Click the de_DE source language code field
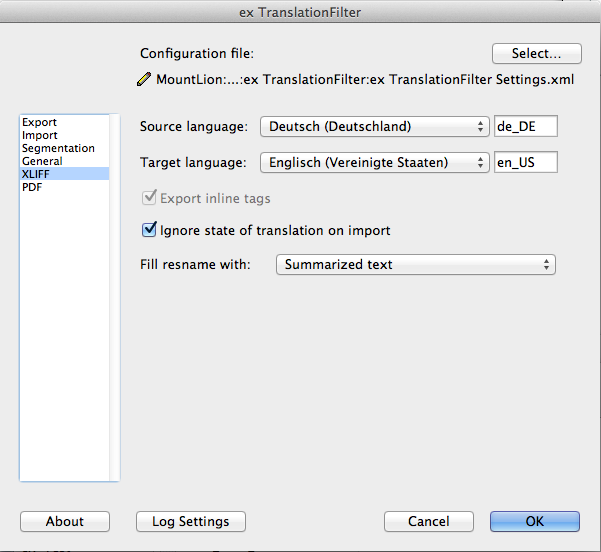 525,126
